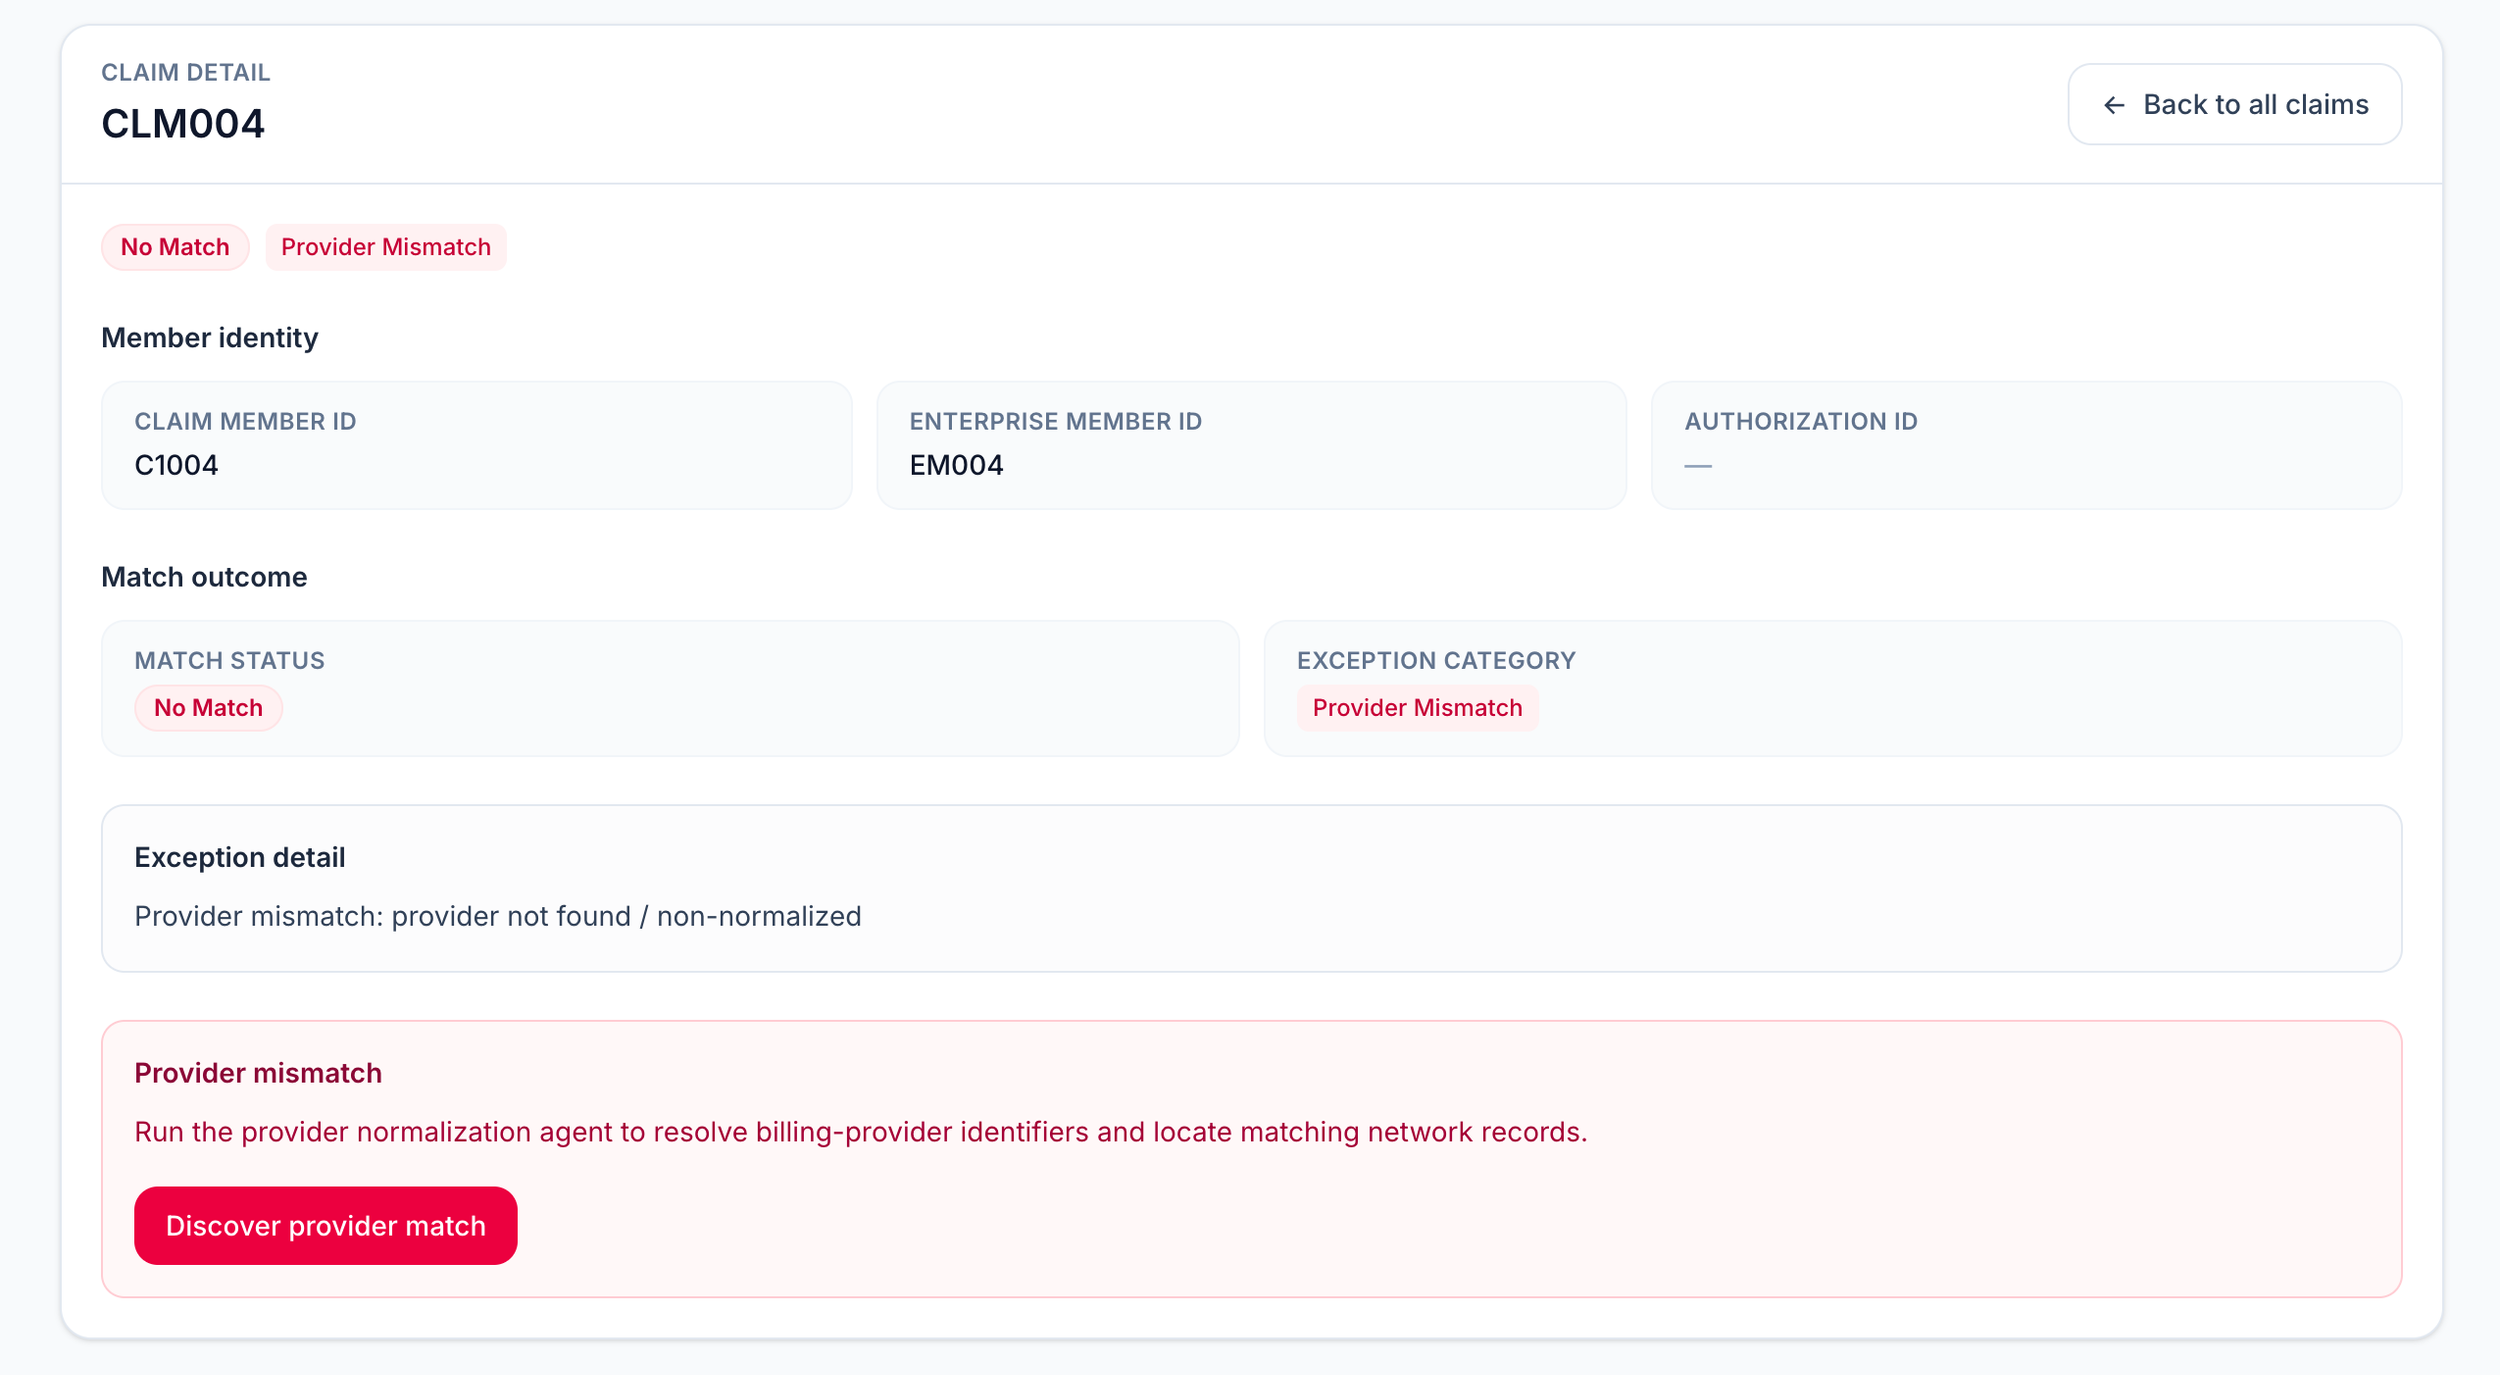Click the Provider Mismatch badge under Exception Category
Screen dimensions: 2500x1375
point(1417,708)
